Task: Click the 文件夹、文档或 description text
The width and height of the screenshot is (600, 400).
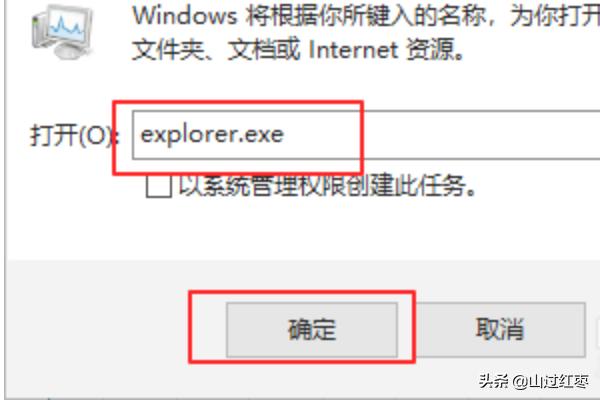Action: click(x=216, y=50)
